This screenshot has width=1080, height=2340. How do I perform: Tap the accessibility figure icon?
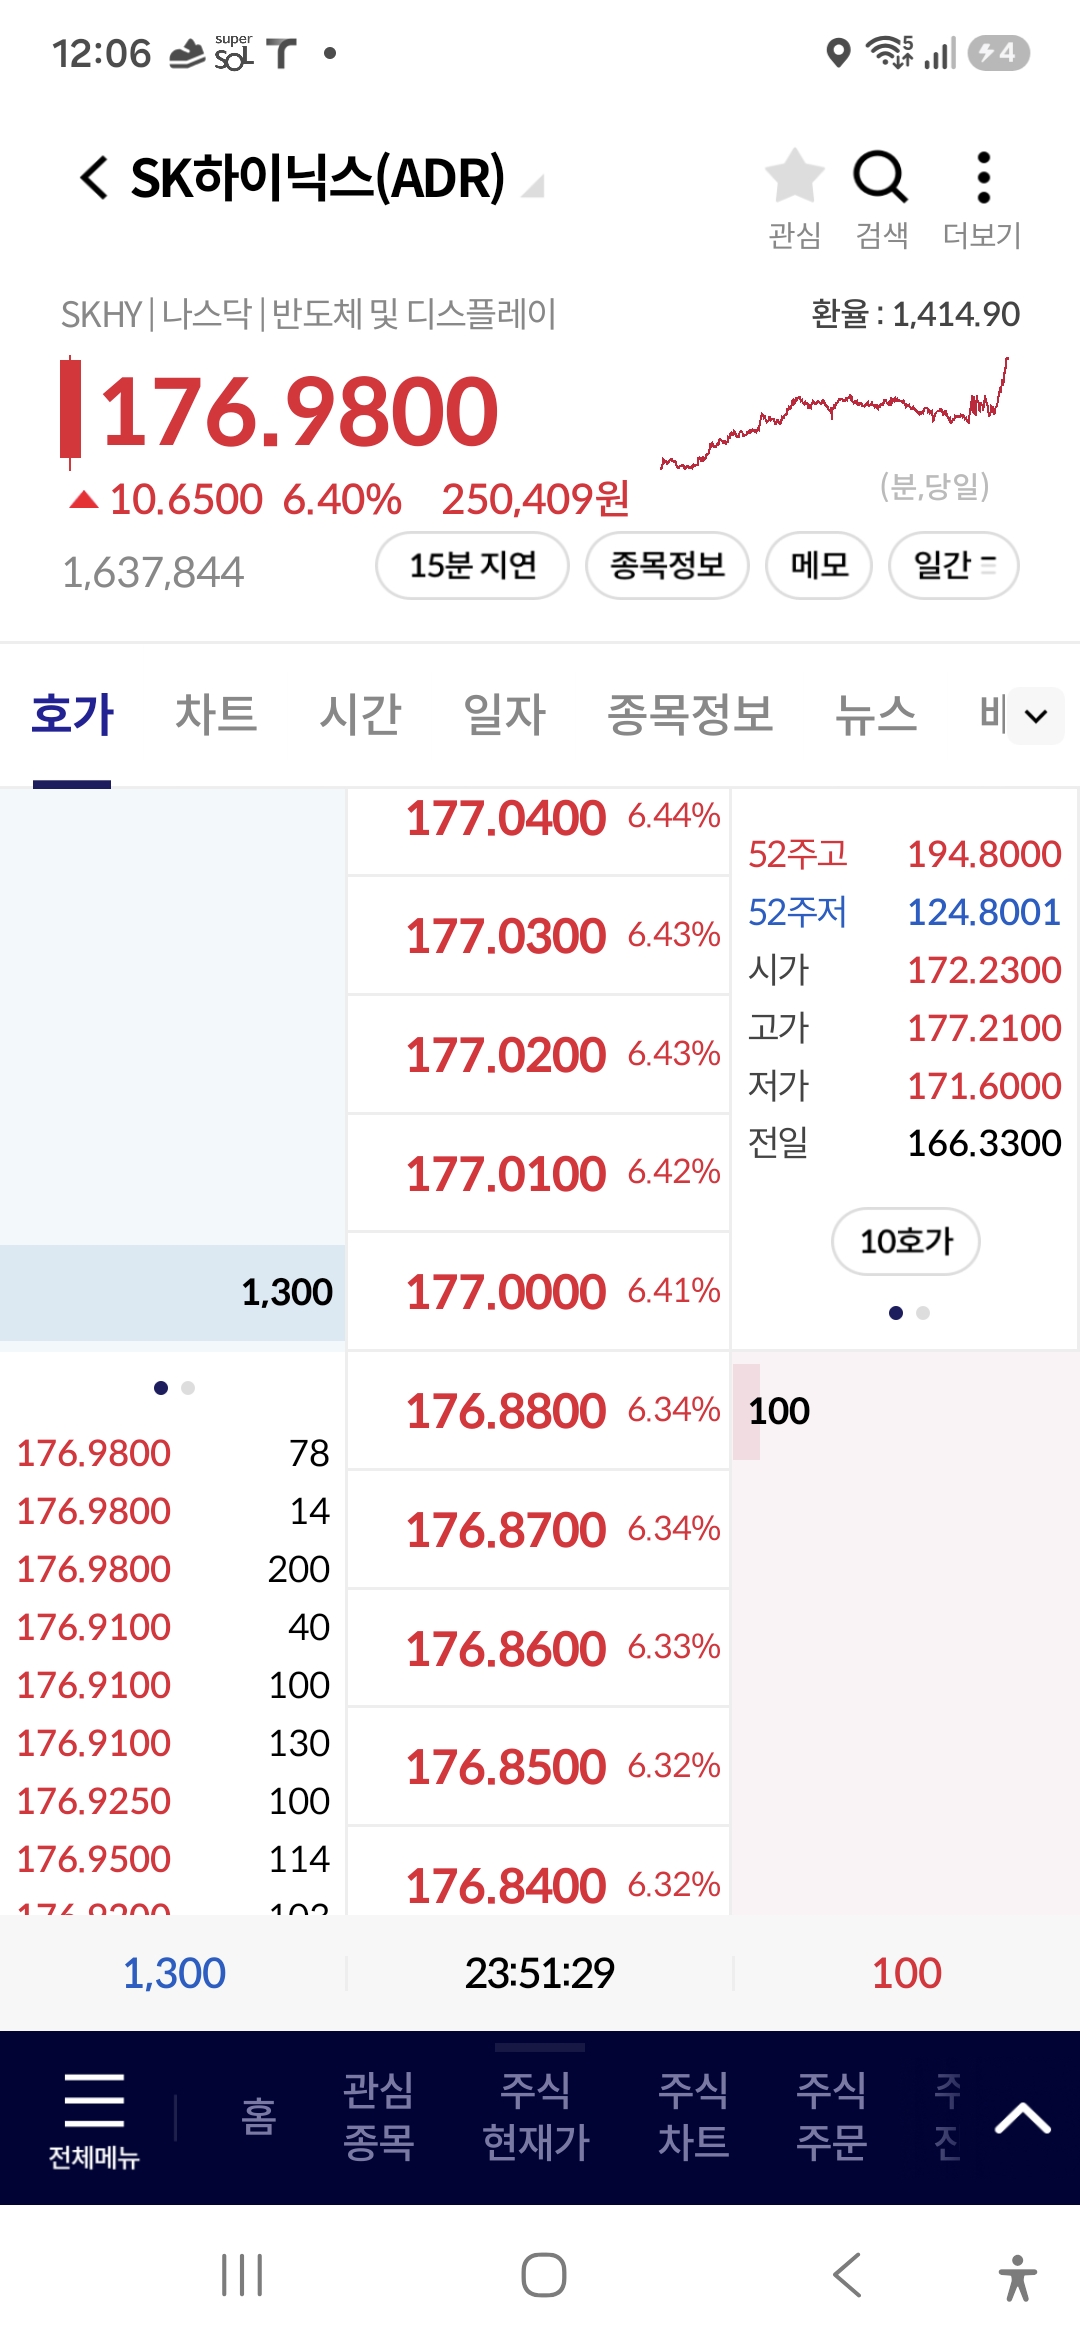coord(1018,2277)
